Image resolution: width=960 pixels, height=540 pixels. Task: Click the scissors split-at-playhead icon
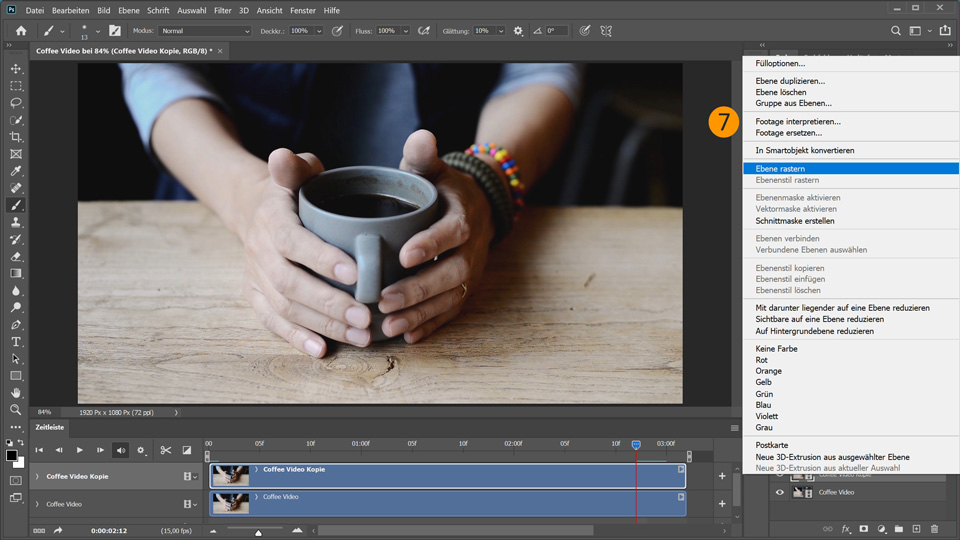166,450
